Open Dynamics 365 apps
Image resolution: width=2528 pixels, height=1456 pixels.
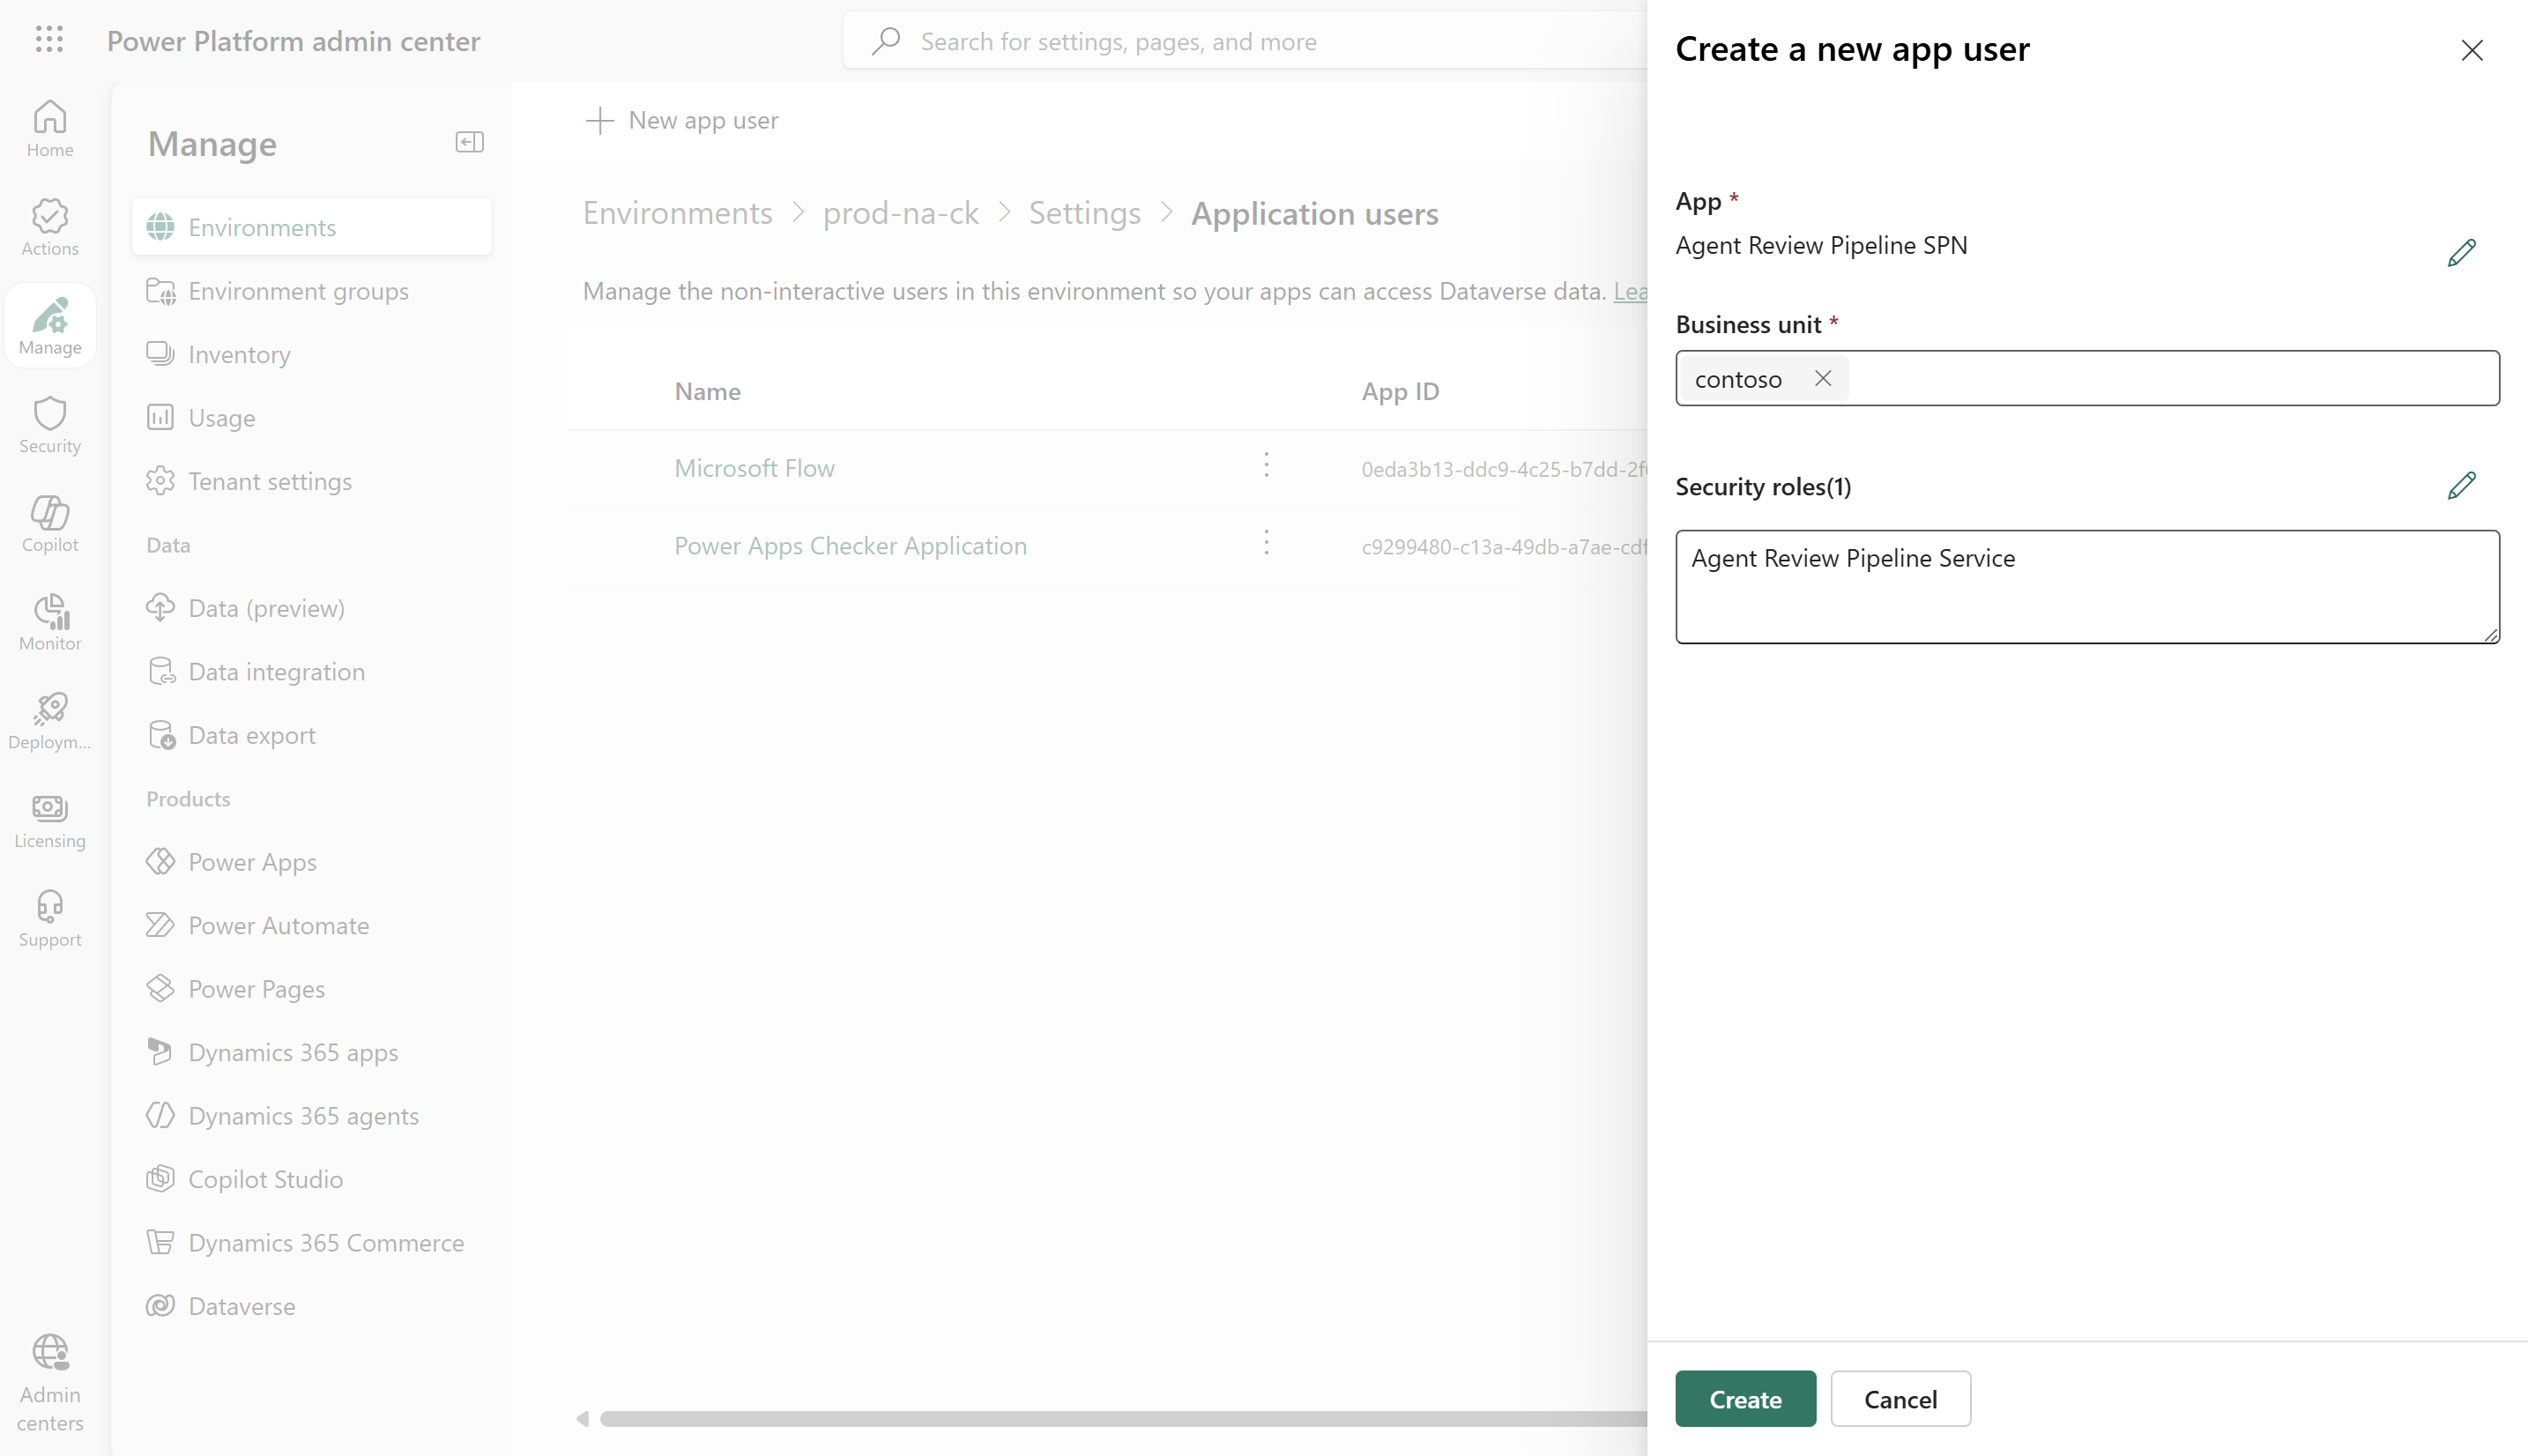311,1052
